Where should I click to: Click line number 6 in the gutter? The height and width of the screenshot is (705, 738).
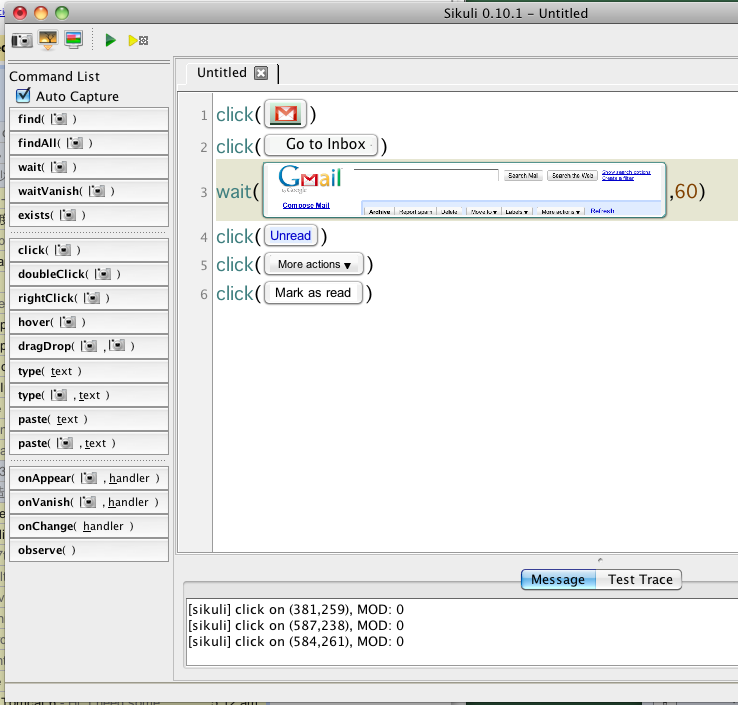click(204, 295)
